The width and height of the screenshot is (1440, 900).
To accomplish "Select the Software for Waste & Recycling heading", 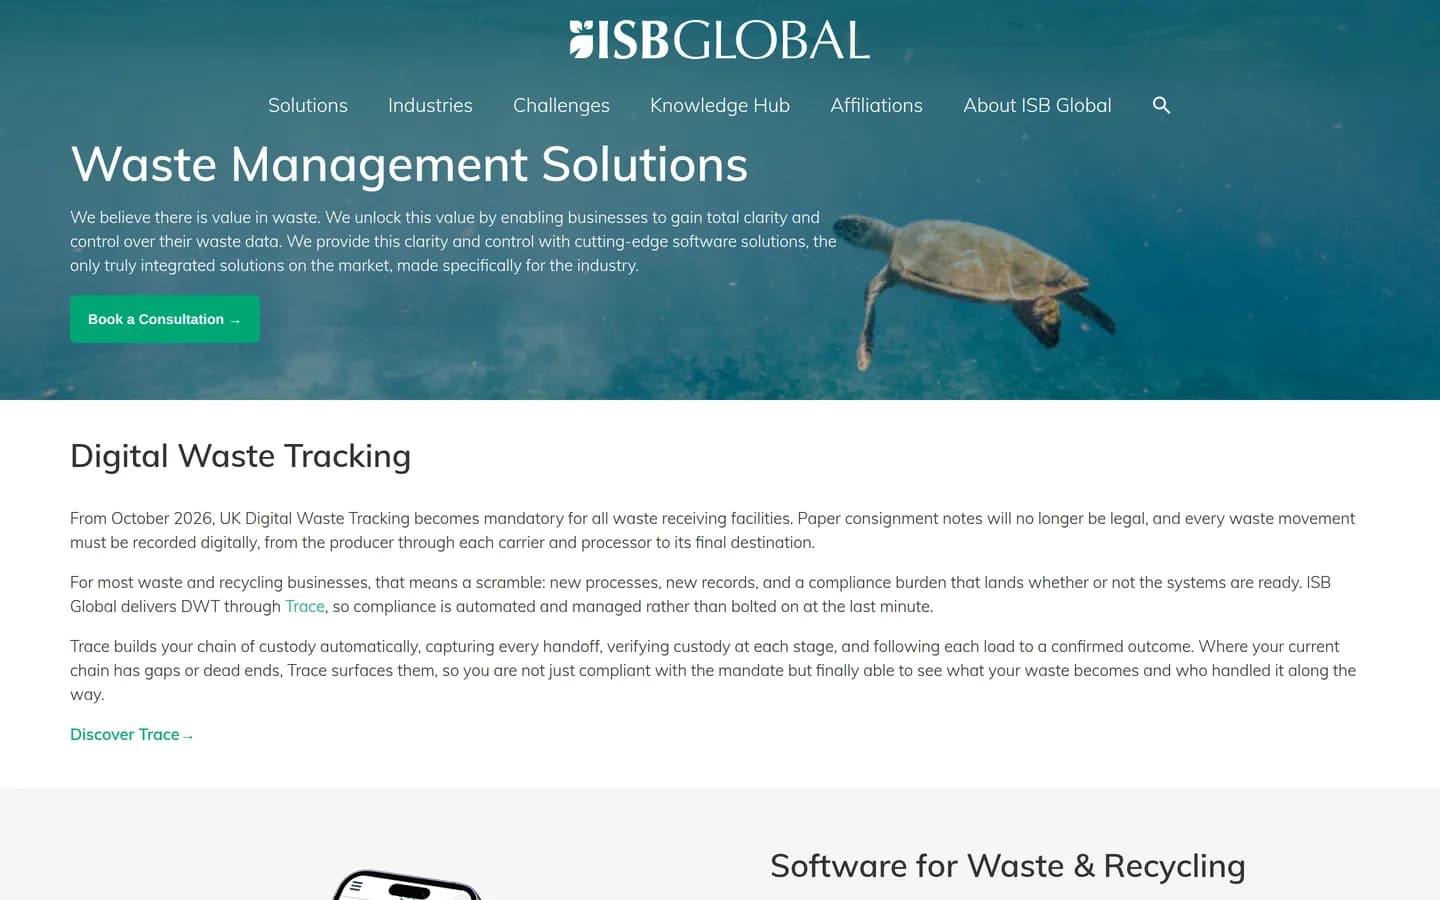I will 1008,866.
